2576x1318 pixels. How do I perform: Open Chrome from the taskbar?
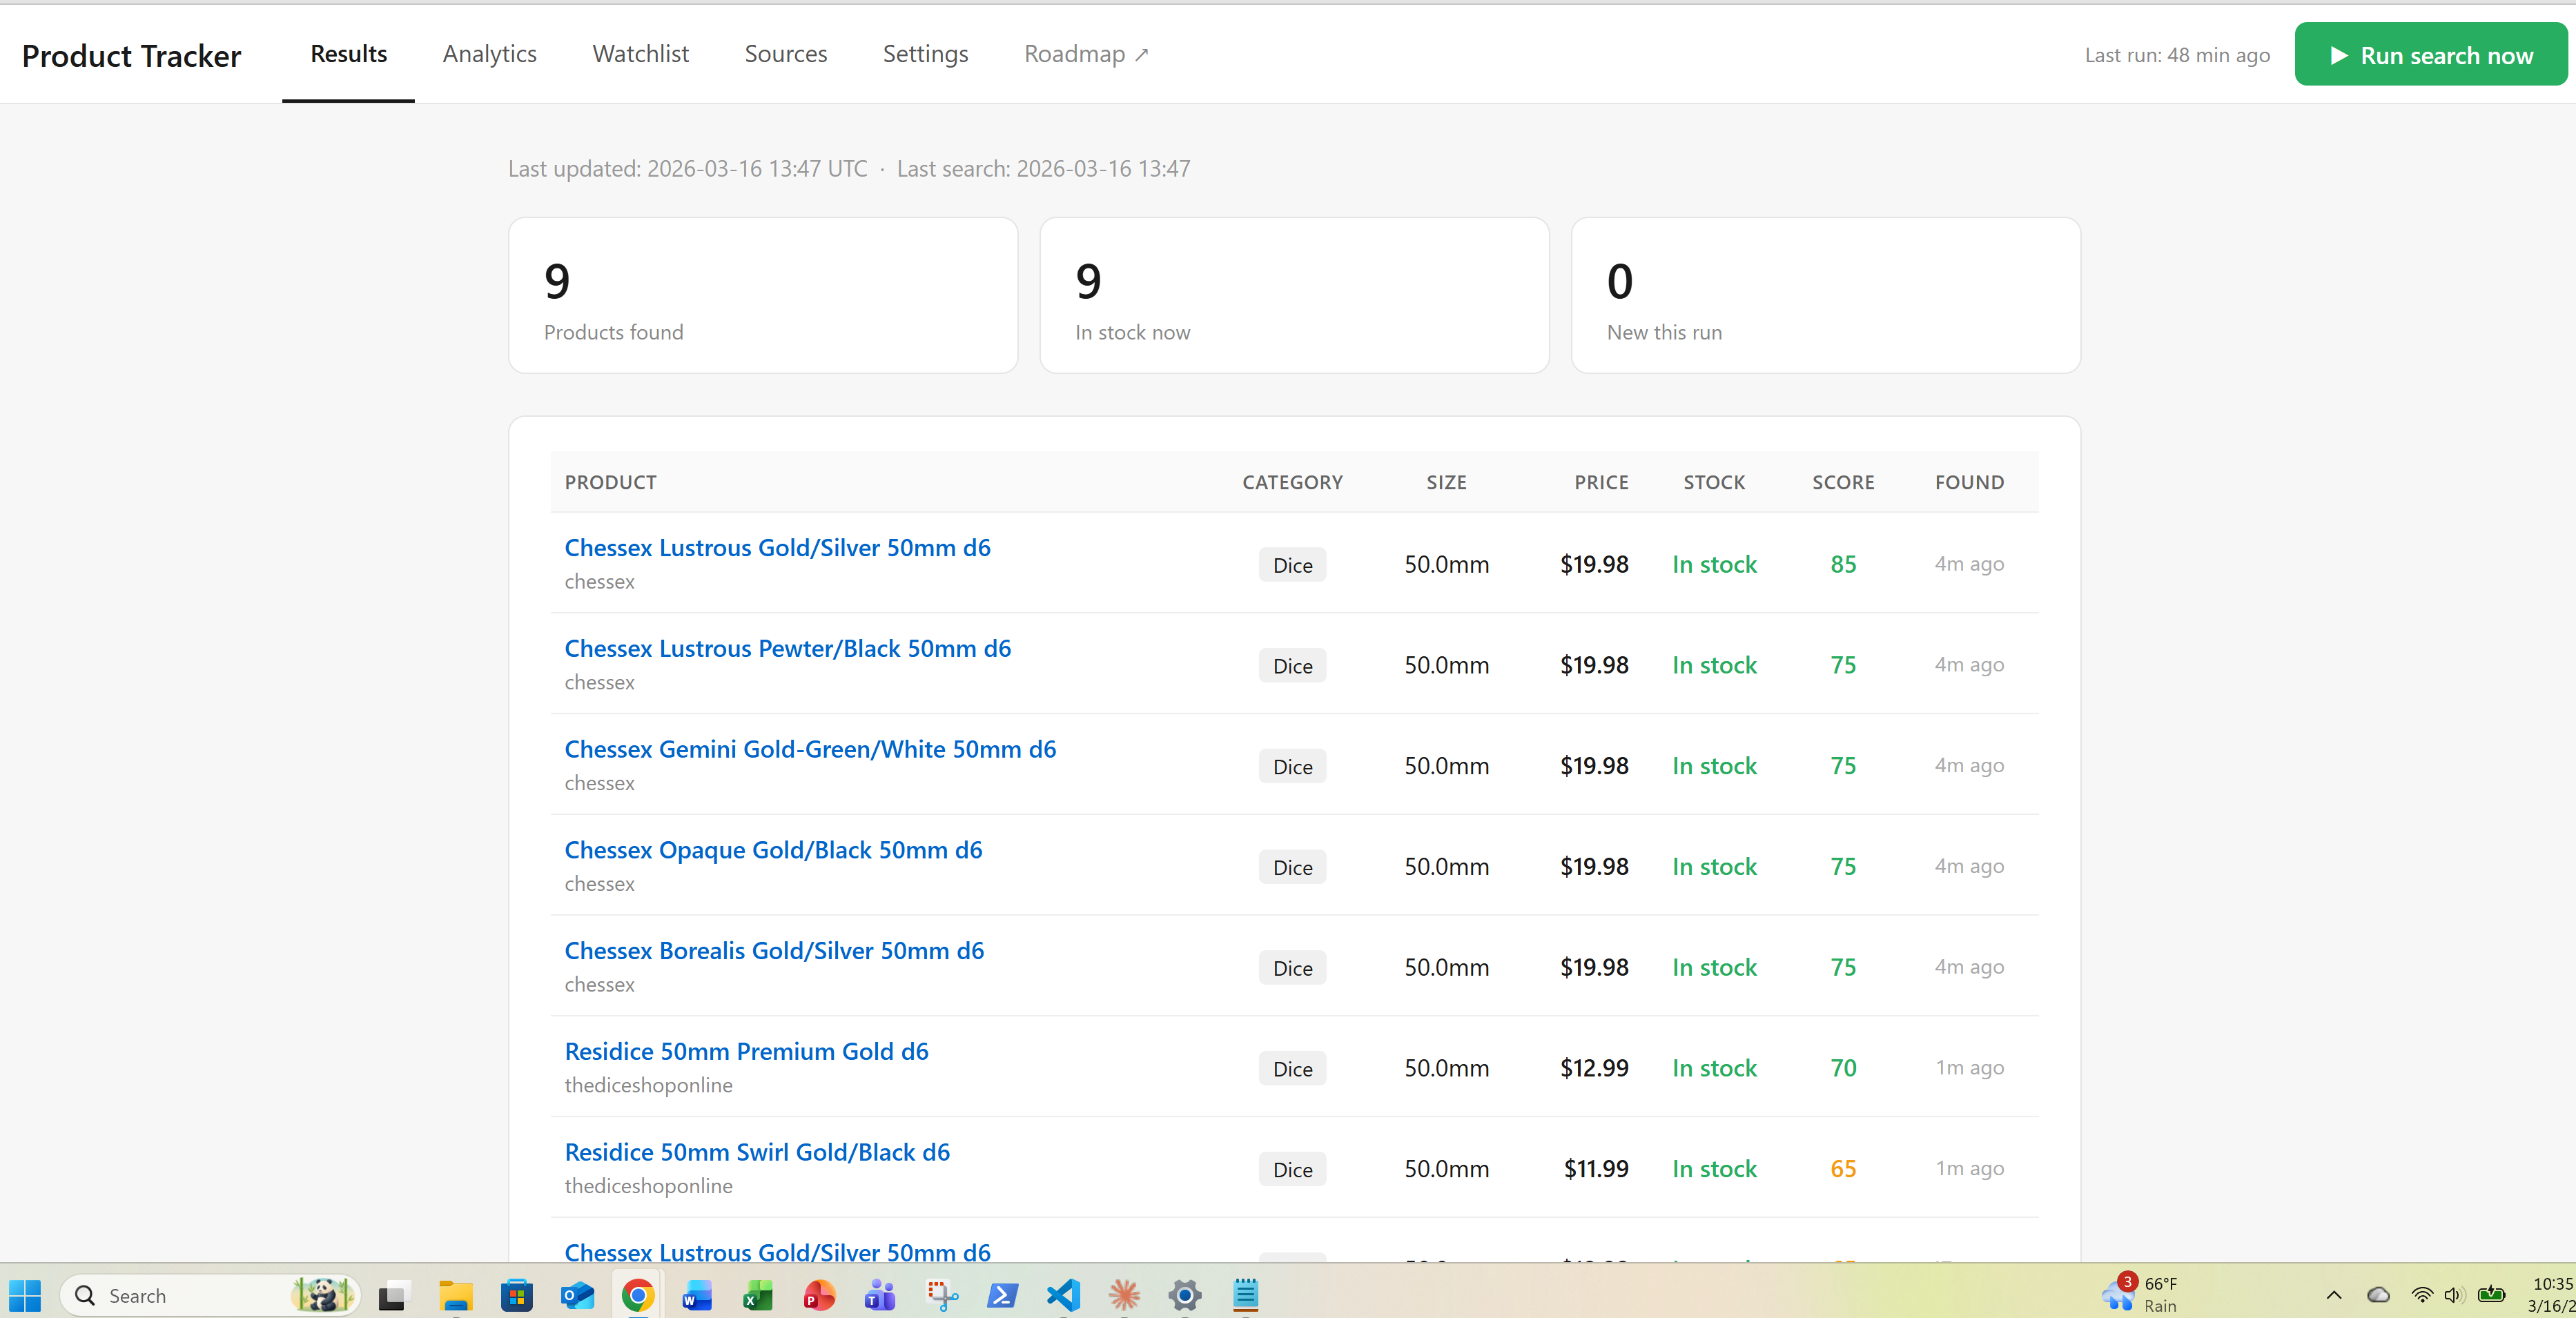[x=637, y=1296]
